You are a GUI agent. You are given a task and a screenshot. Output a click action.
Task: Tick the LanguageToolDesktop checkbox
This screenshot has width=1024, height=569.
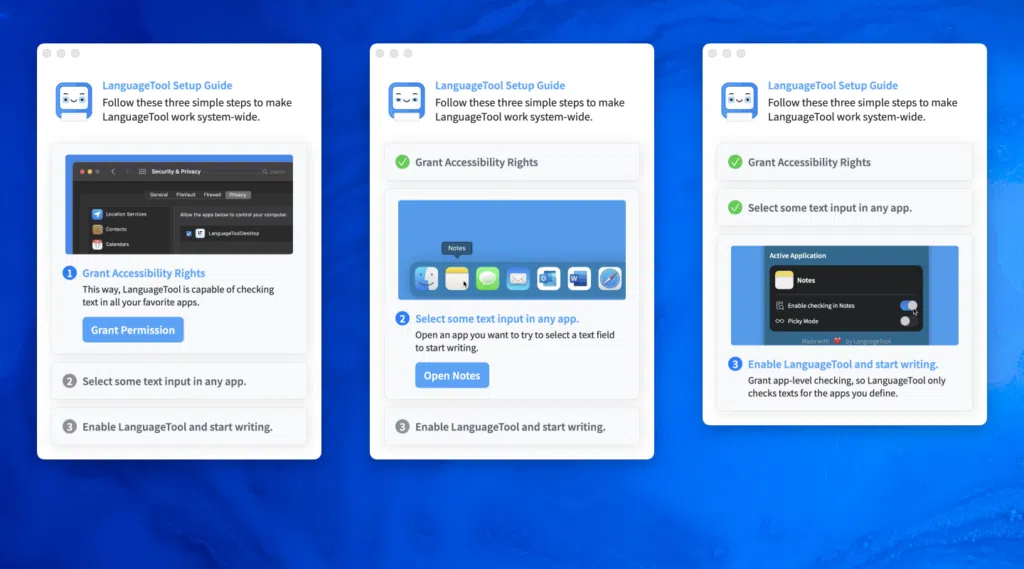tap(188, 233)
